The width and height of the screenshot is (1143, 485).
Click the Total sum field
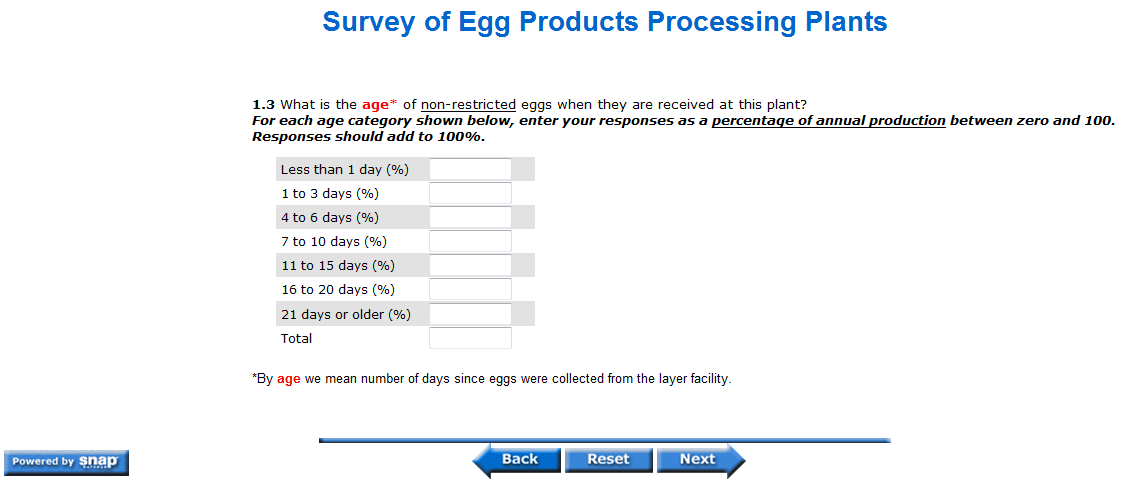coord(470,338)
